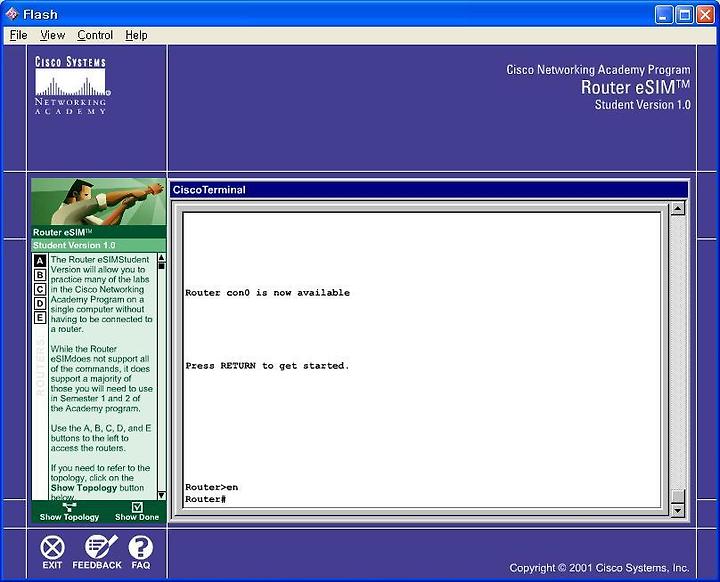Click the 'Student Version 1.0' green label
This screenshot has width=720, height=582.
coord(74,245)
